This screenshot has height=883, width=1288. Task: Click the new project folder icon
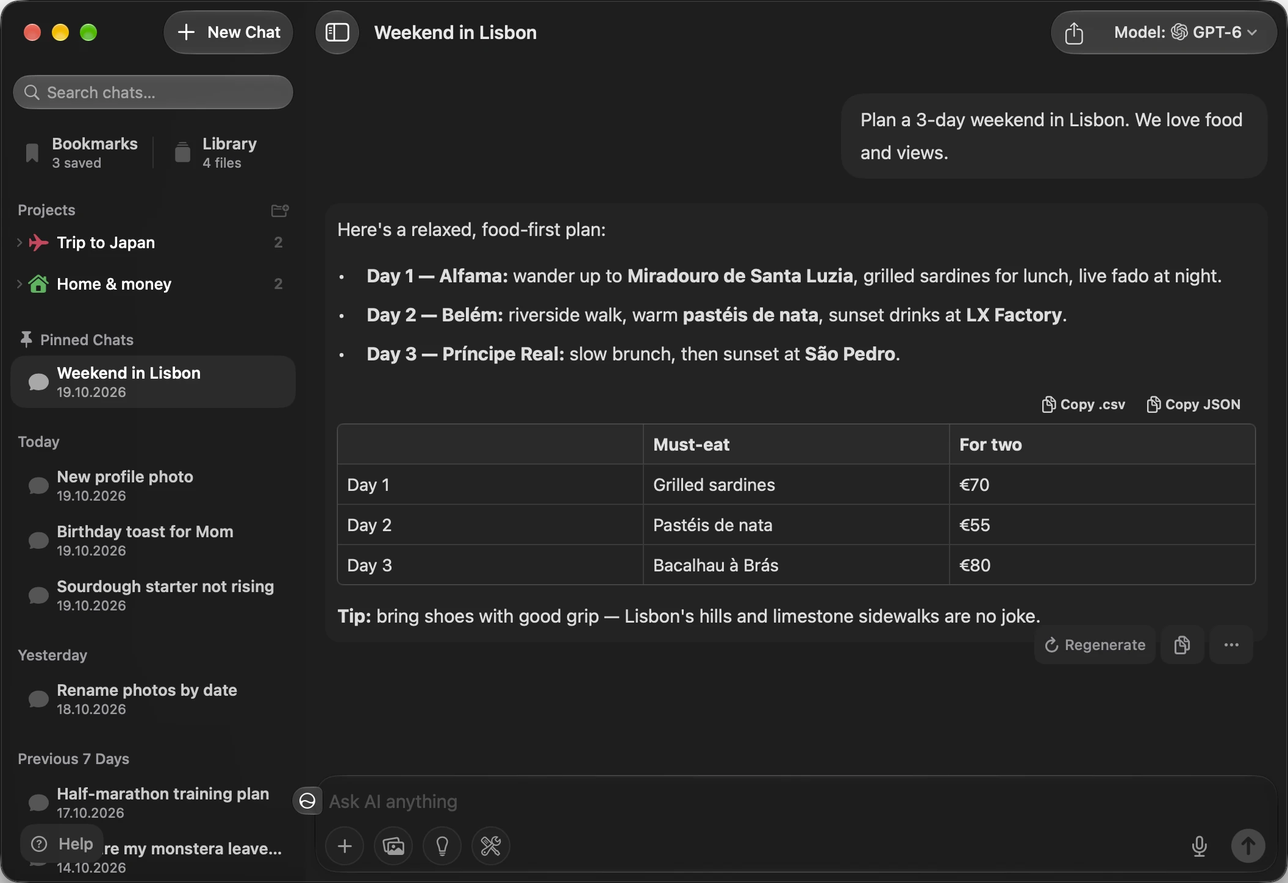tap(280, 210)
